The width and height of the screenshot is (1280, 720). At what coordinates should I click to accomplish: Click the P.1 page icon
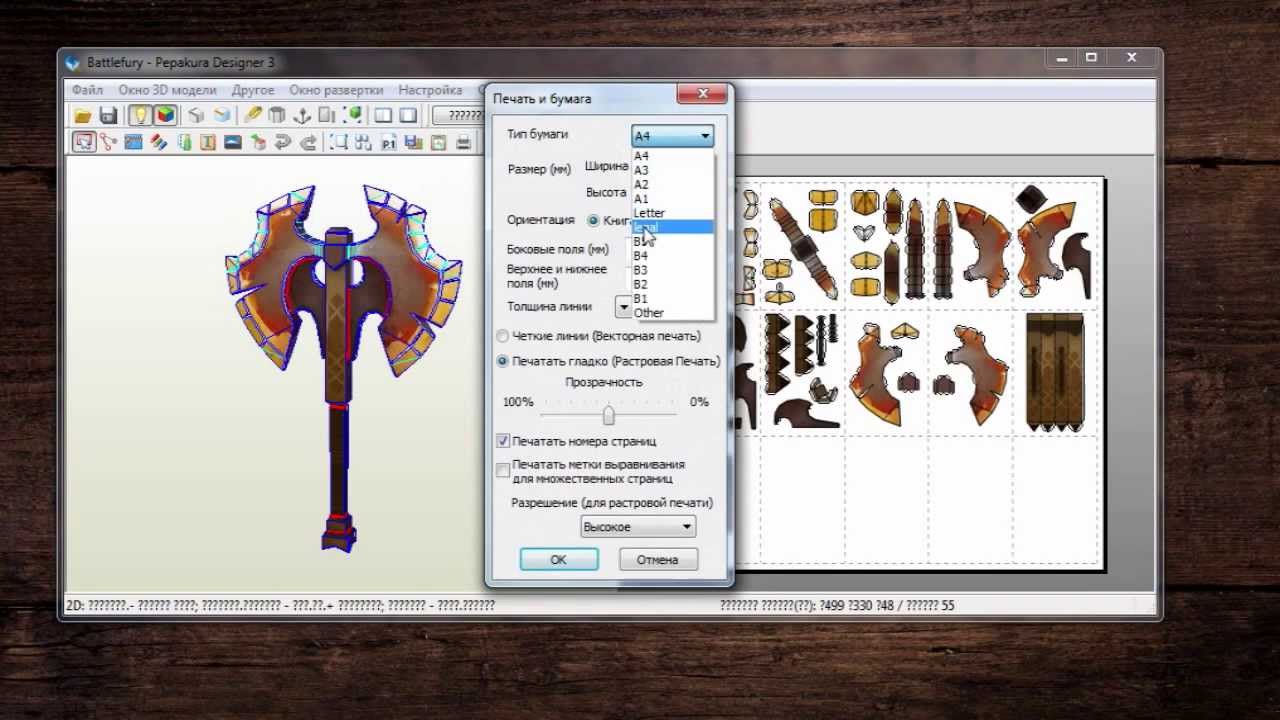point(388,142)
